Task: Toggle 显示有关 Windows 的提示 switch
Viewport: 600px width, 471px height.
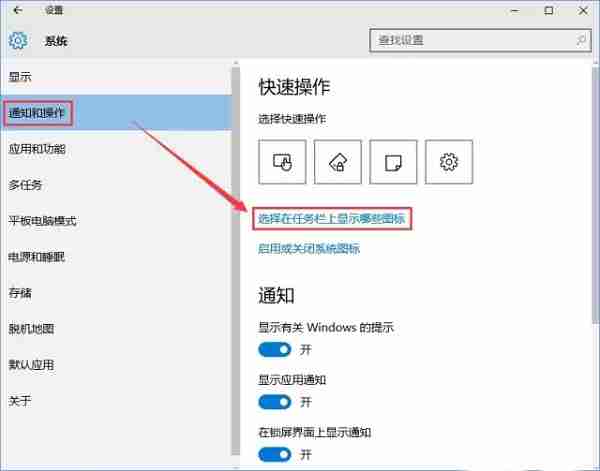Action: pyautogui.click(x=275, y=349)
